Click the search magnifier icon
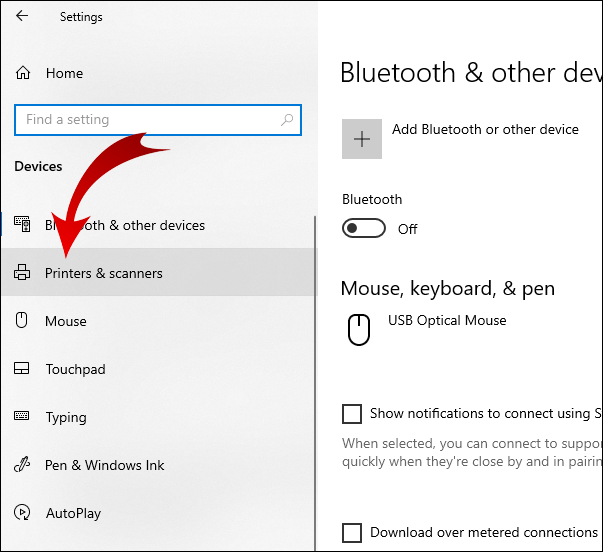The height and width of the screenshot is (552, 603). [287, 120]
